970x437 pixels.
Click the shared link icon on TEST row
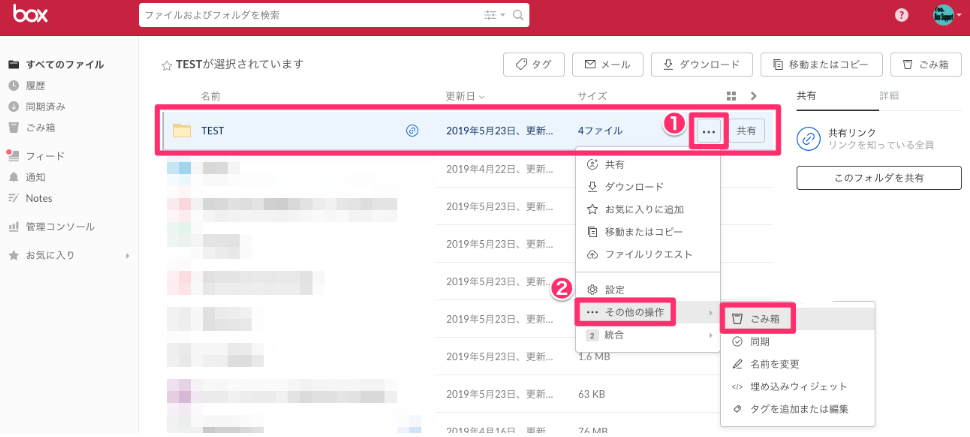(x=412, y=131)
